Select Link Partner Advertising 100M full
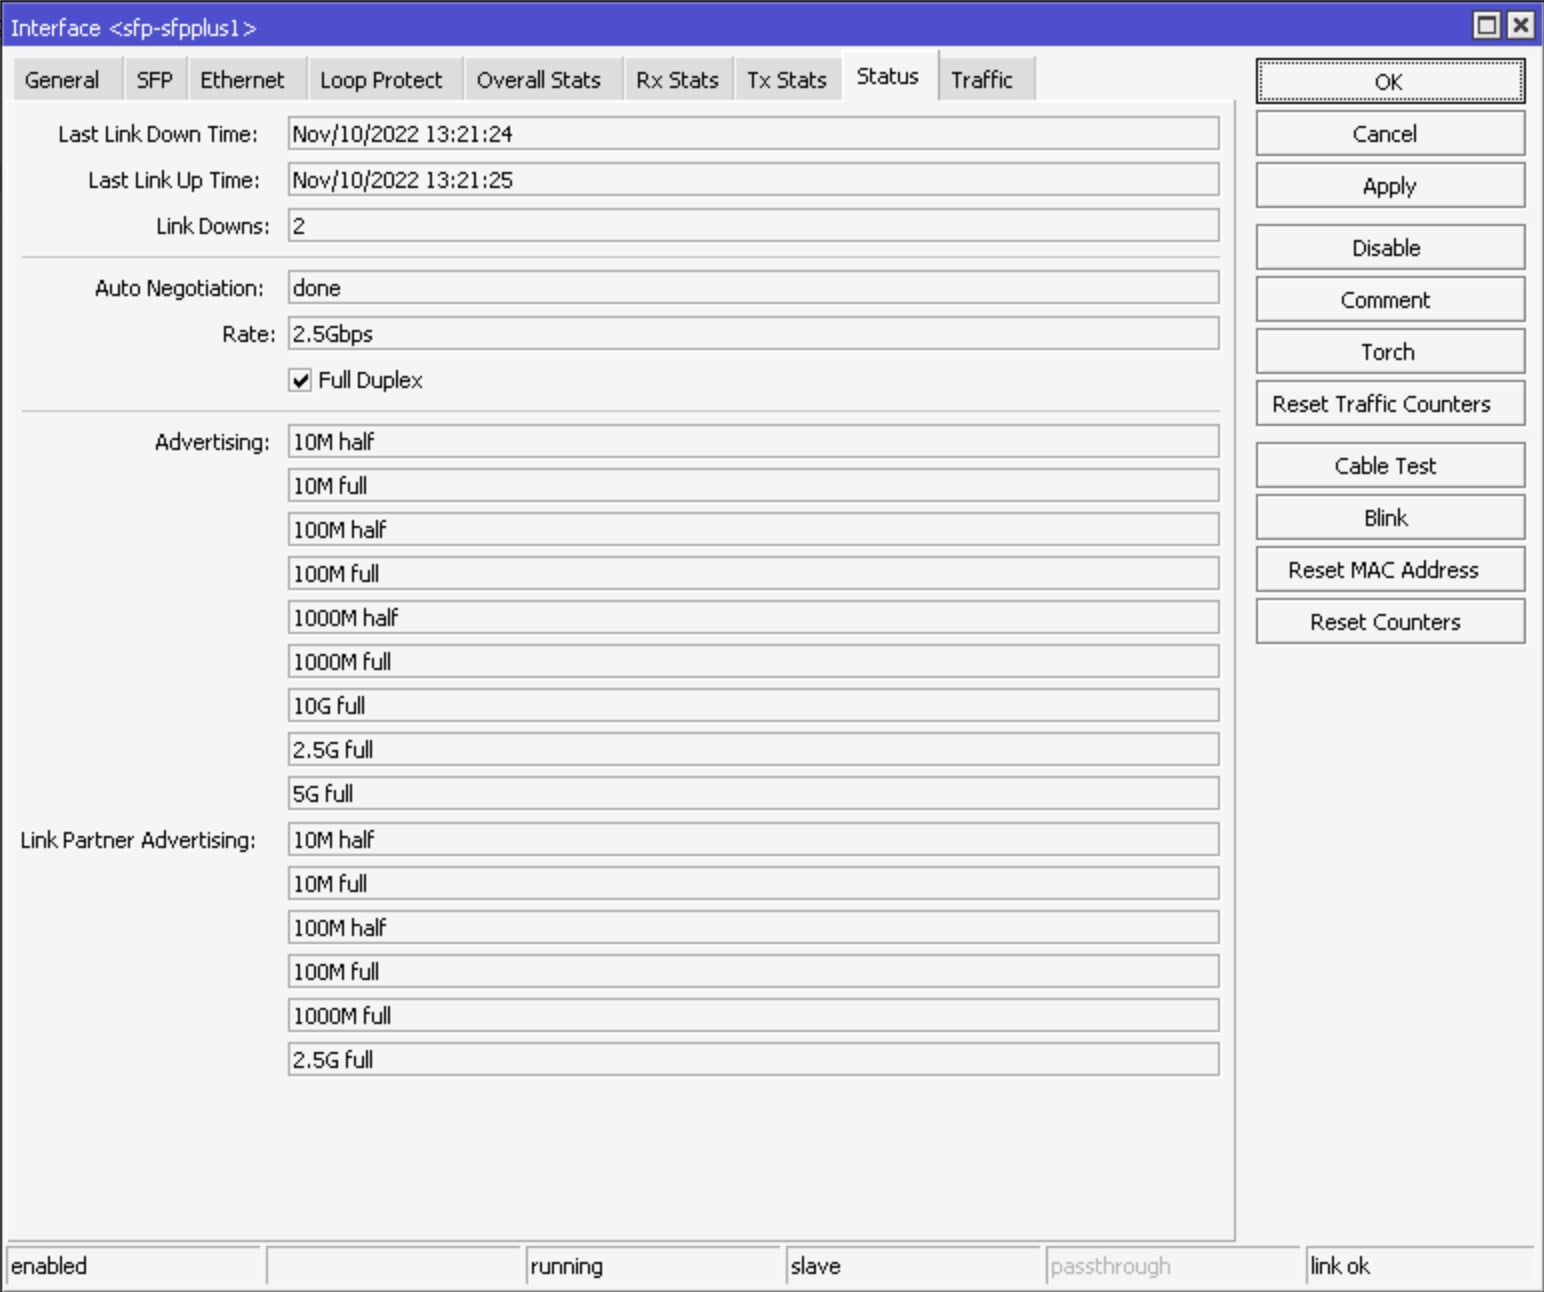 753,972
